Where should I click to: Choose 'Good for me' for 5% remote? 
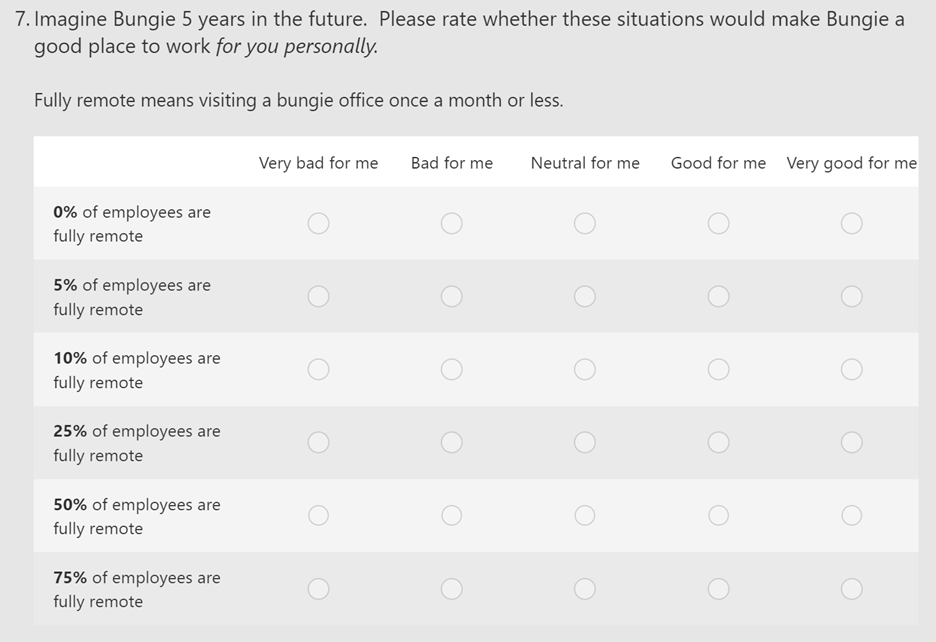(718, 296)
